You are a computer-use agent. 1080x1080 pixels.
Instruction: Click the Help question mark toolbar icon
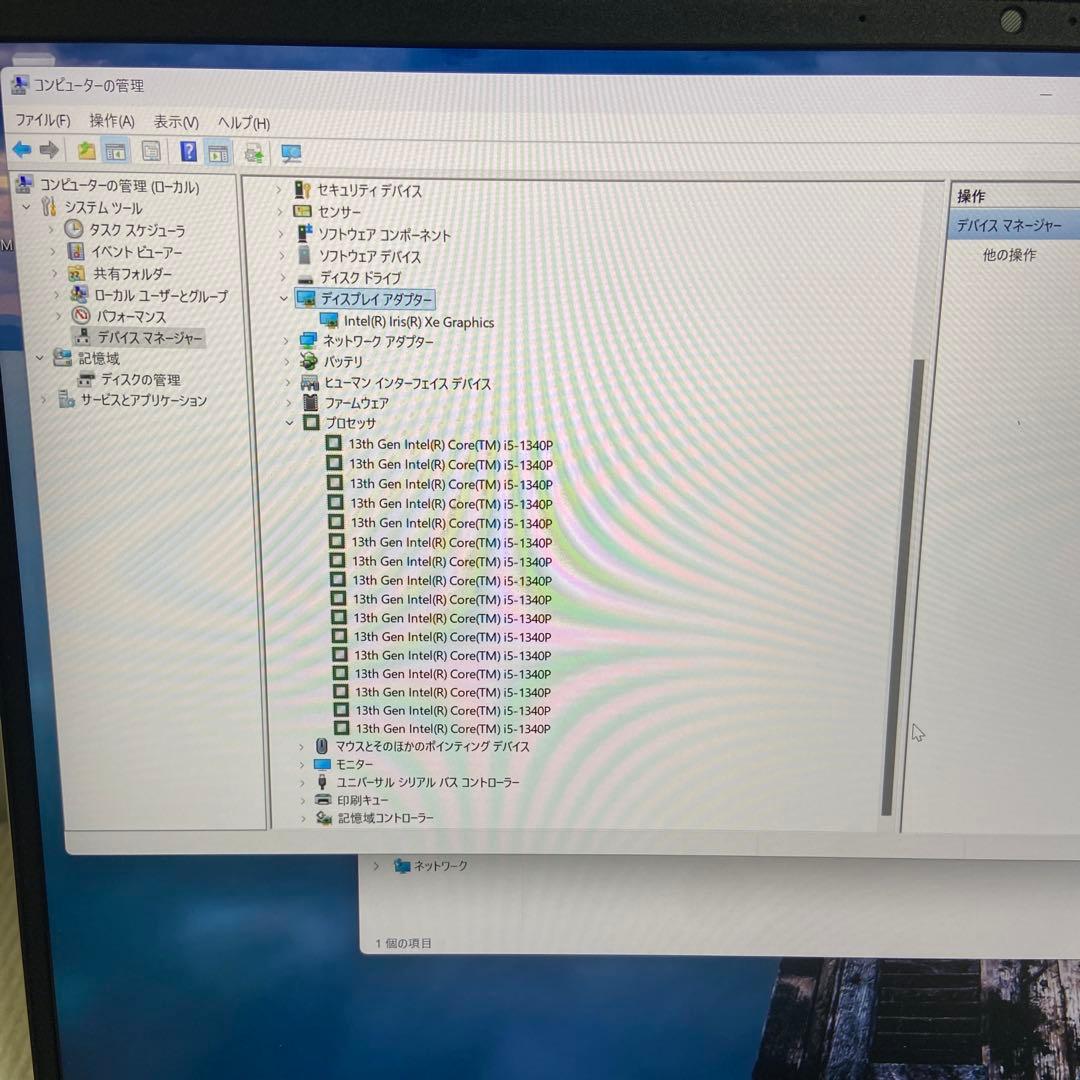[x=187, y=151]
